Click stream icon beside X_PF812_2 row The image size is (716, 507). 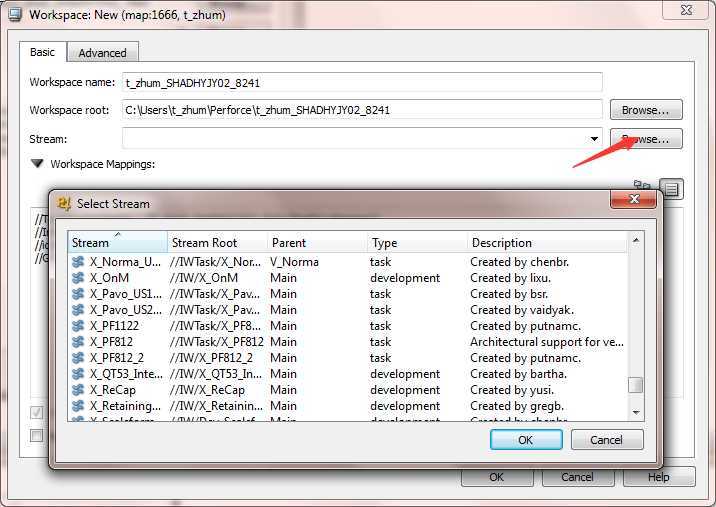point(78,358)
